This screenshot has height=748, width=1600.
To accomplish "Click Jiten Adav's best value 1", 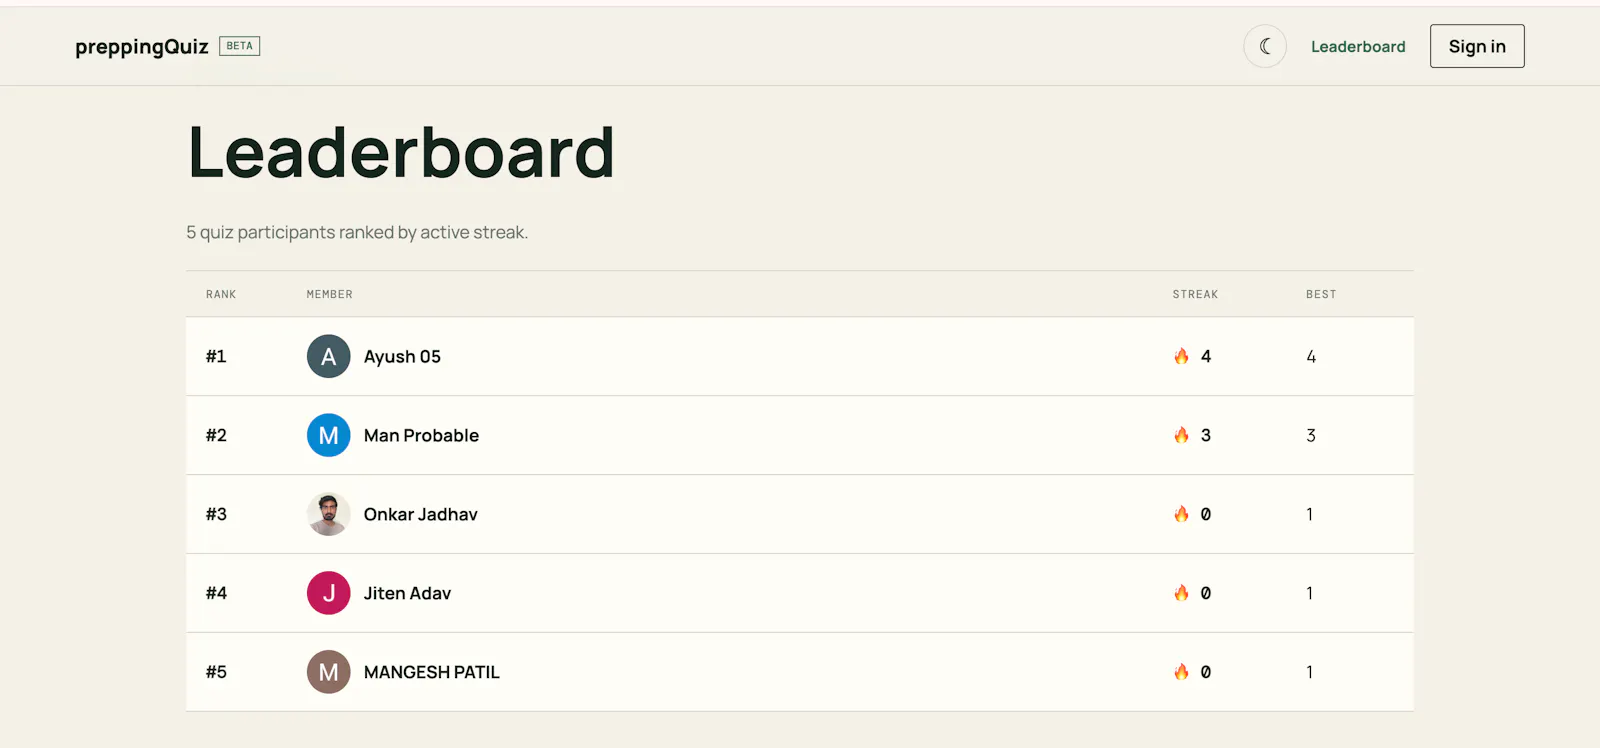I will pos(1309,594).
